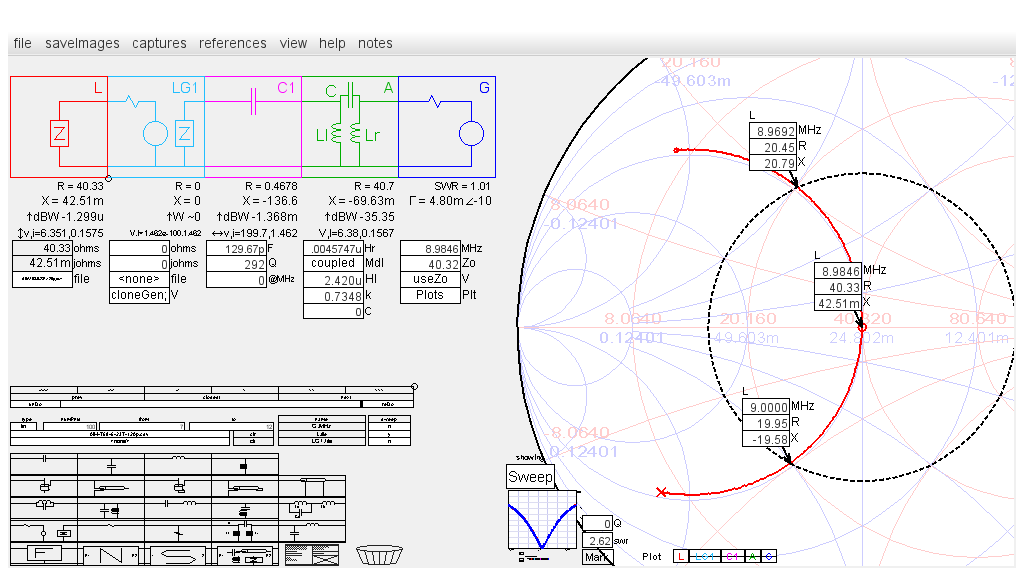
Task: Open the Plots Plt selector
Action: coord(430,295)
